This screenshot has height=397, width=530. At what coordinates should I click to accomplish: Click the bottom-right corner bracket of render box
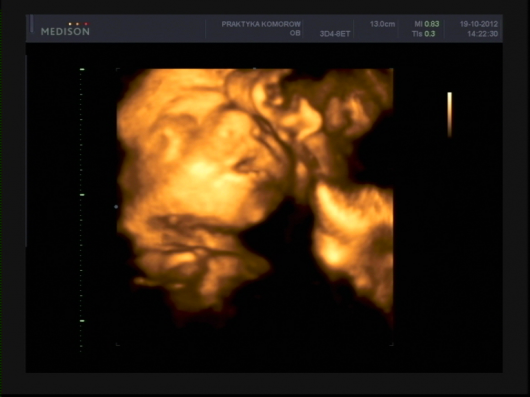coord(392,344)
